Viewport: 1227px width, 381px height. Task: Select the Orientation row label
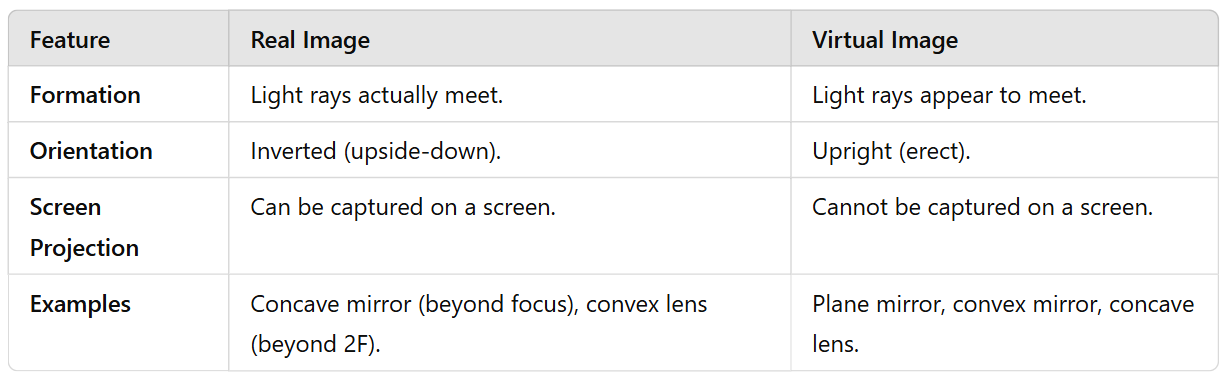(91, 151)
